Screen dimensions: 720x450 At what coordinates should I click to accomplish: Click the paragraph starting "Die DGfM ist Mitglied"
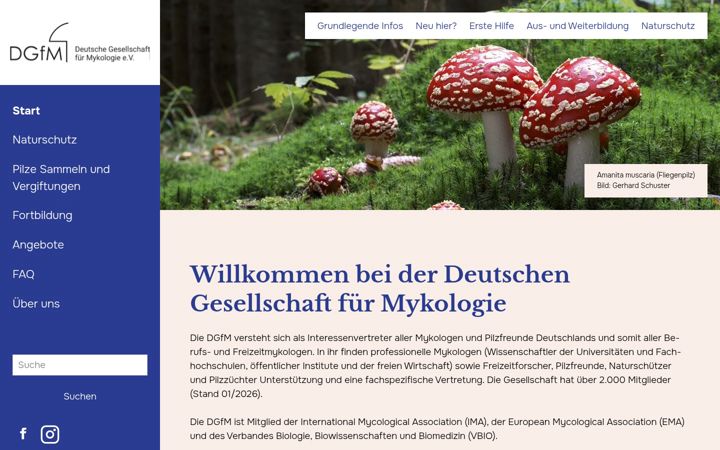click(437, 428)
